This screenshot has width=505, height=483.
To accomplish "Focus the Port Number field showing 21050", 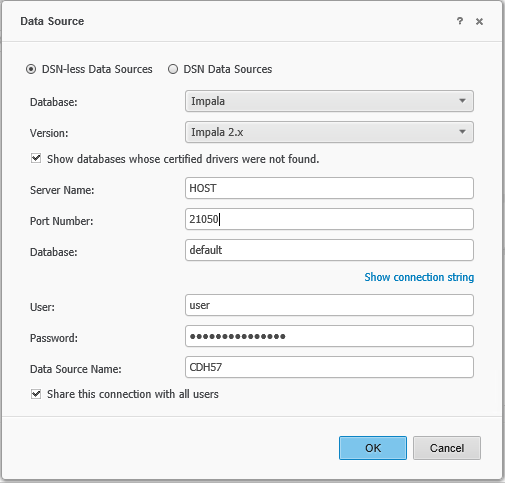I will pyautogui.click(x=329, y=219).
